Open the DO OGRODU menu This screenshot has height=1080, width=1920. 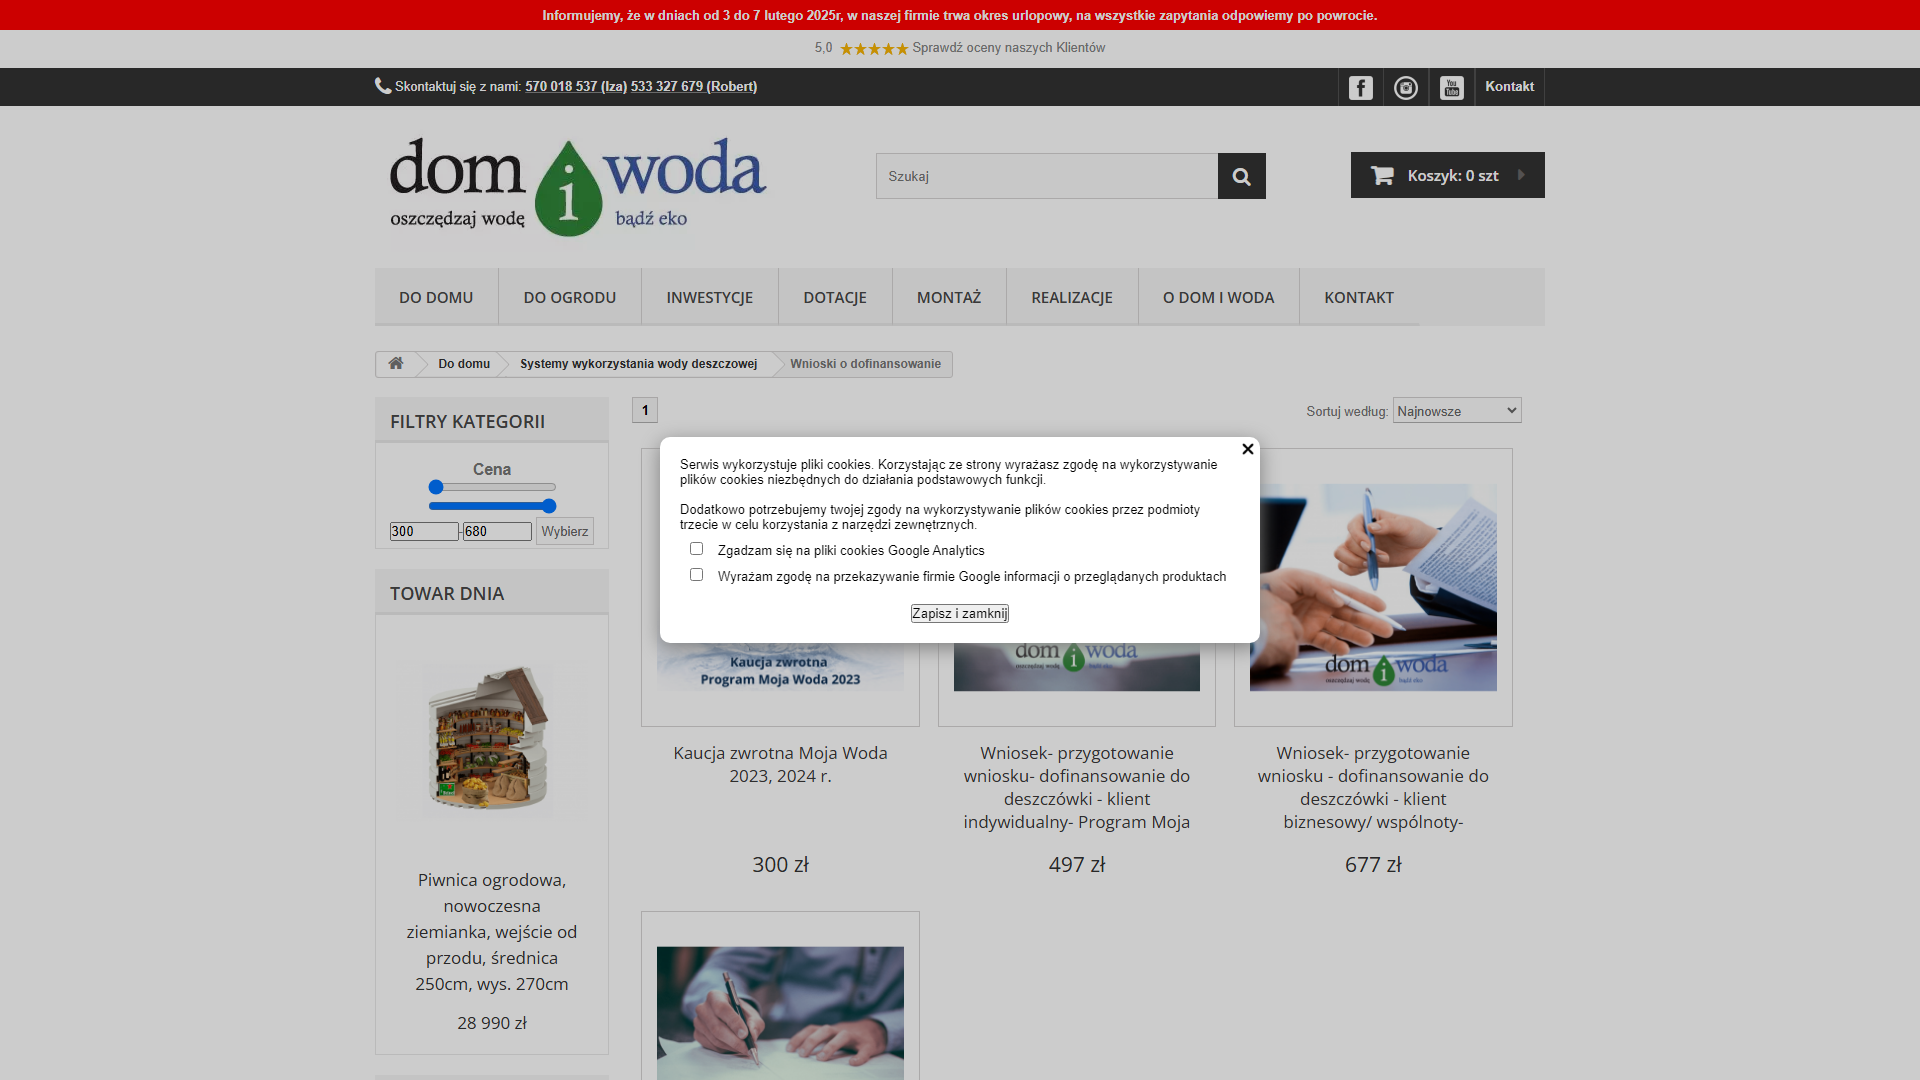pos(569,298)
